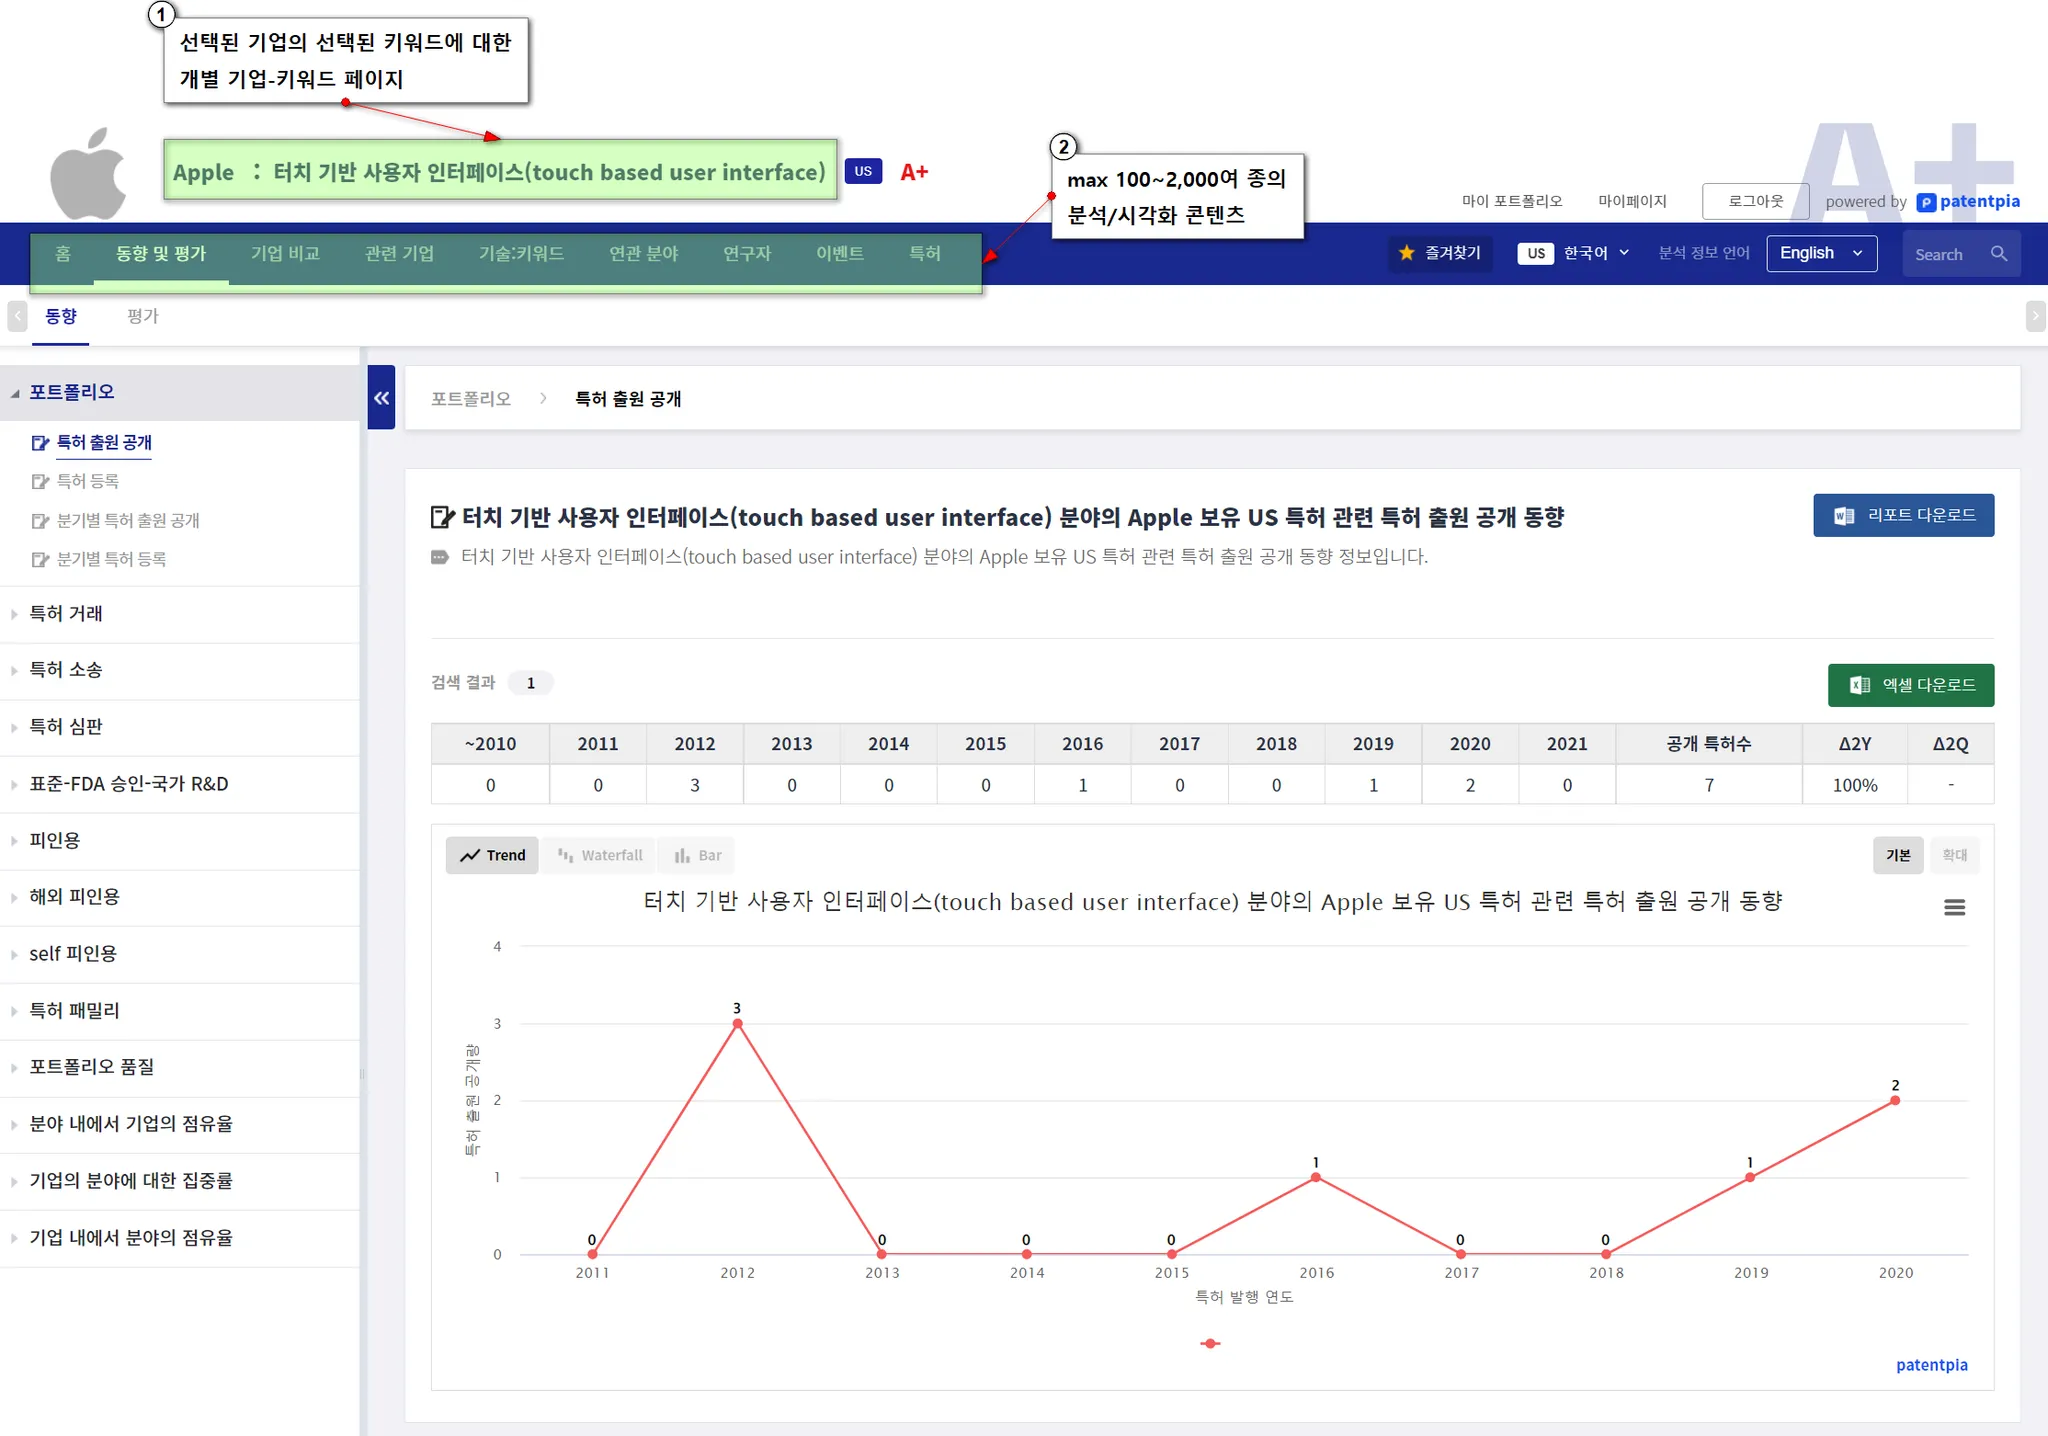Collapse sidebar with double-chevron icon
Viewport: 2048px width, 1436px height.
[381, 398]
